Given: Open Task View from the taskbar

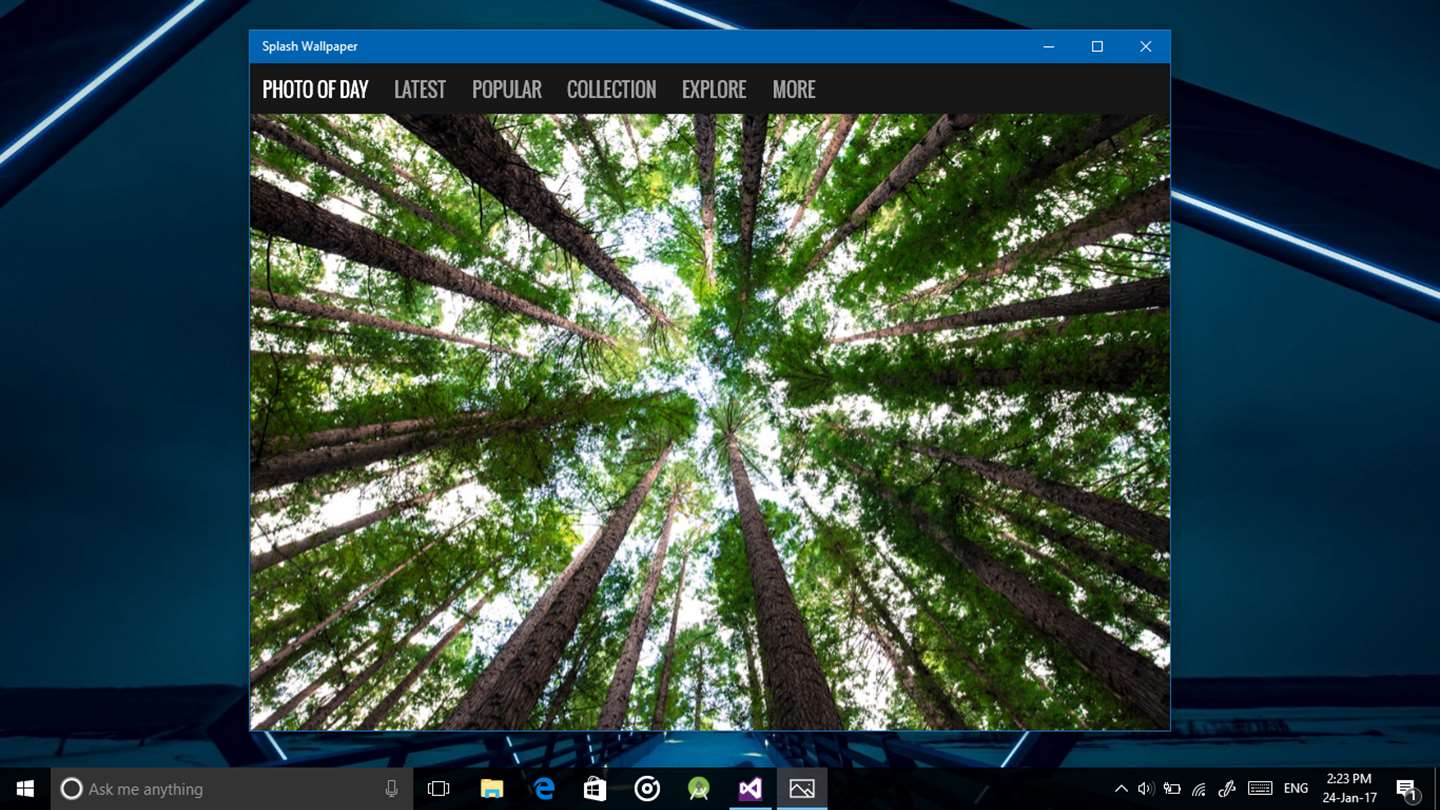Looking at the screenshot, I should point(438,789).
